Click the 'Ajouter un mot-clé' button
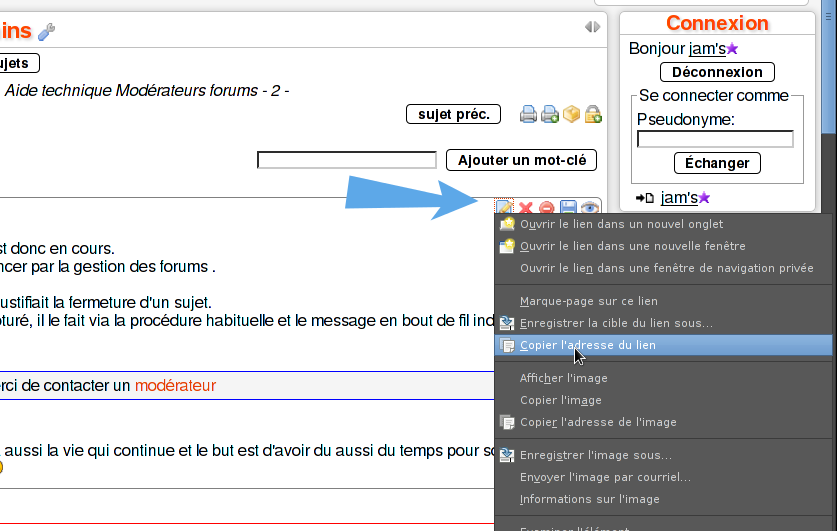The height and width of the screenshot is (531, 837). [522, 160]
